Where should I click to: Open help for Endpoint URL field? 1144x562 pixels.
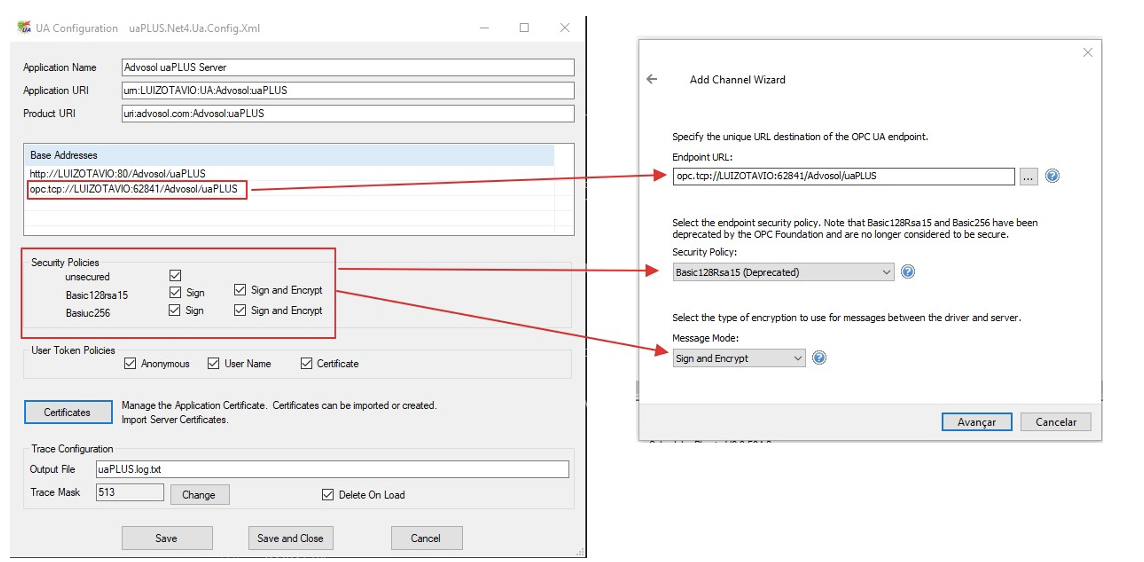click(x=1052, y=176)
